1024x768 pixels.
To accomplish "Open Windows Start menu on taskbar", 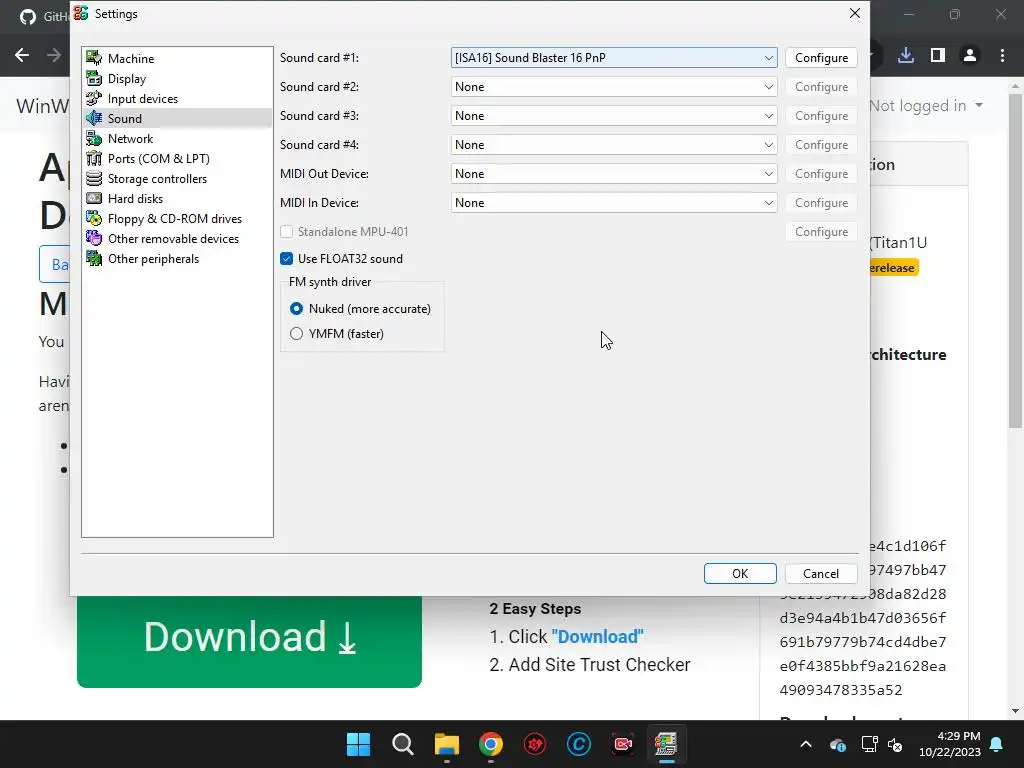I will (358, 744).
